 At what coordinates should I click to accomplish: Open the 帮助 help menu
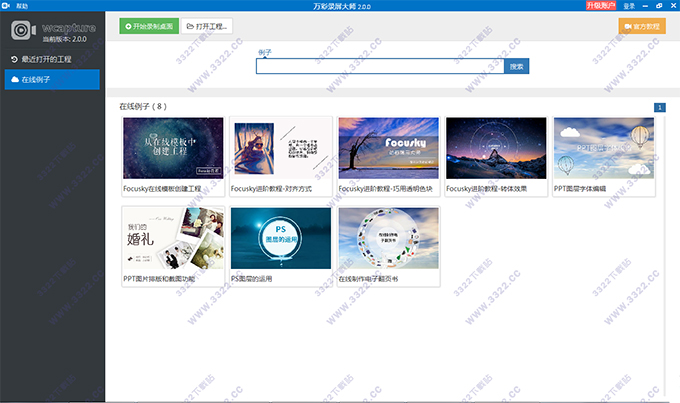tap(22, 6)
